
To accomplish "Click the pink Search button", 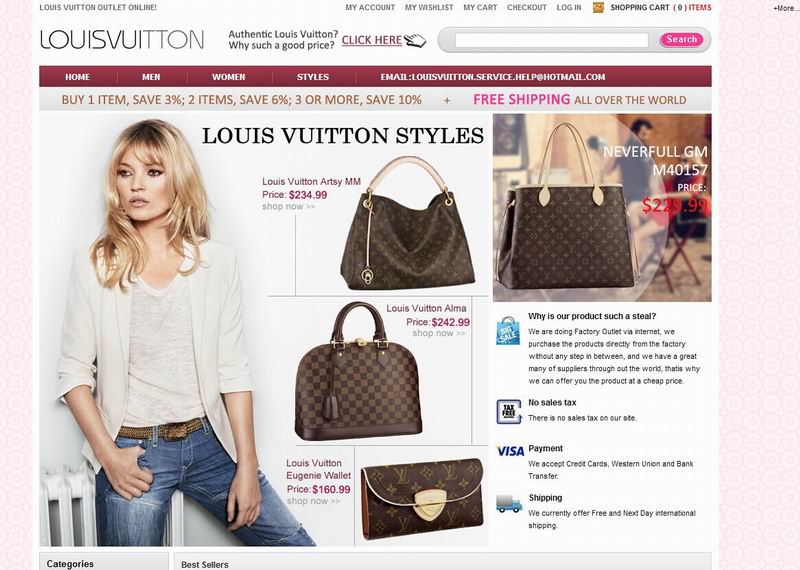I will (x=681, y=39).
